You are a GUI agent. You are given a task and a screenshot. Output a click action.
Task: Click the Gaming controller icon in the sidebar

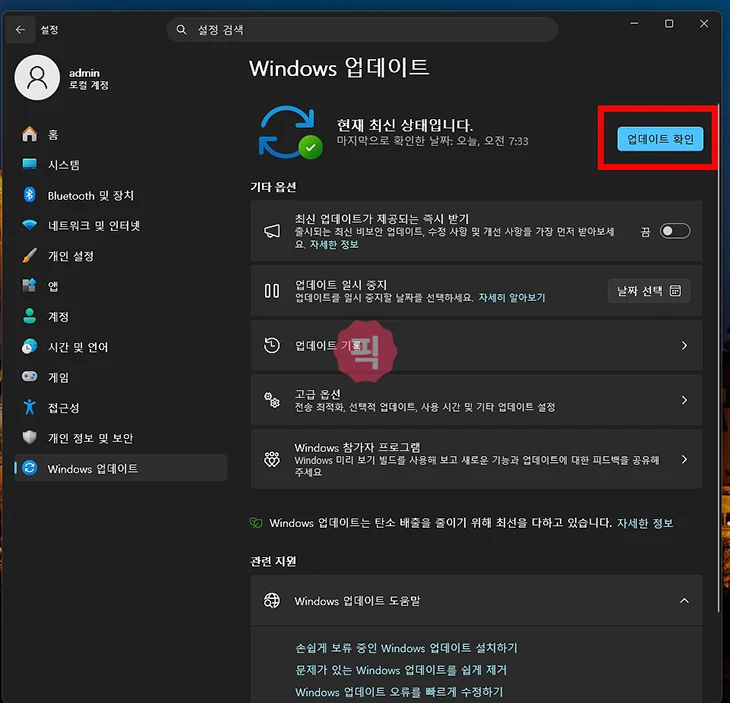tap(29, 376)
